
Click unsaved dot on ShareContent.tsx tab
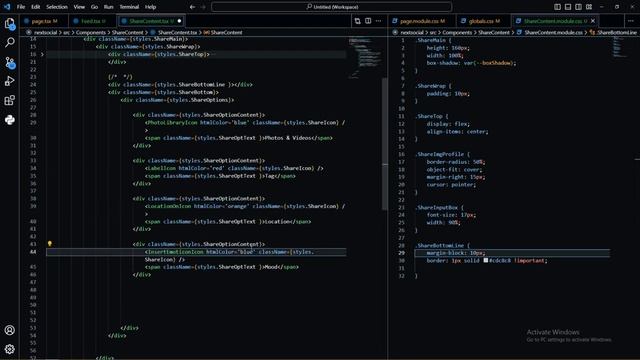(x=179, y=21)
